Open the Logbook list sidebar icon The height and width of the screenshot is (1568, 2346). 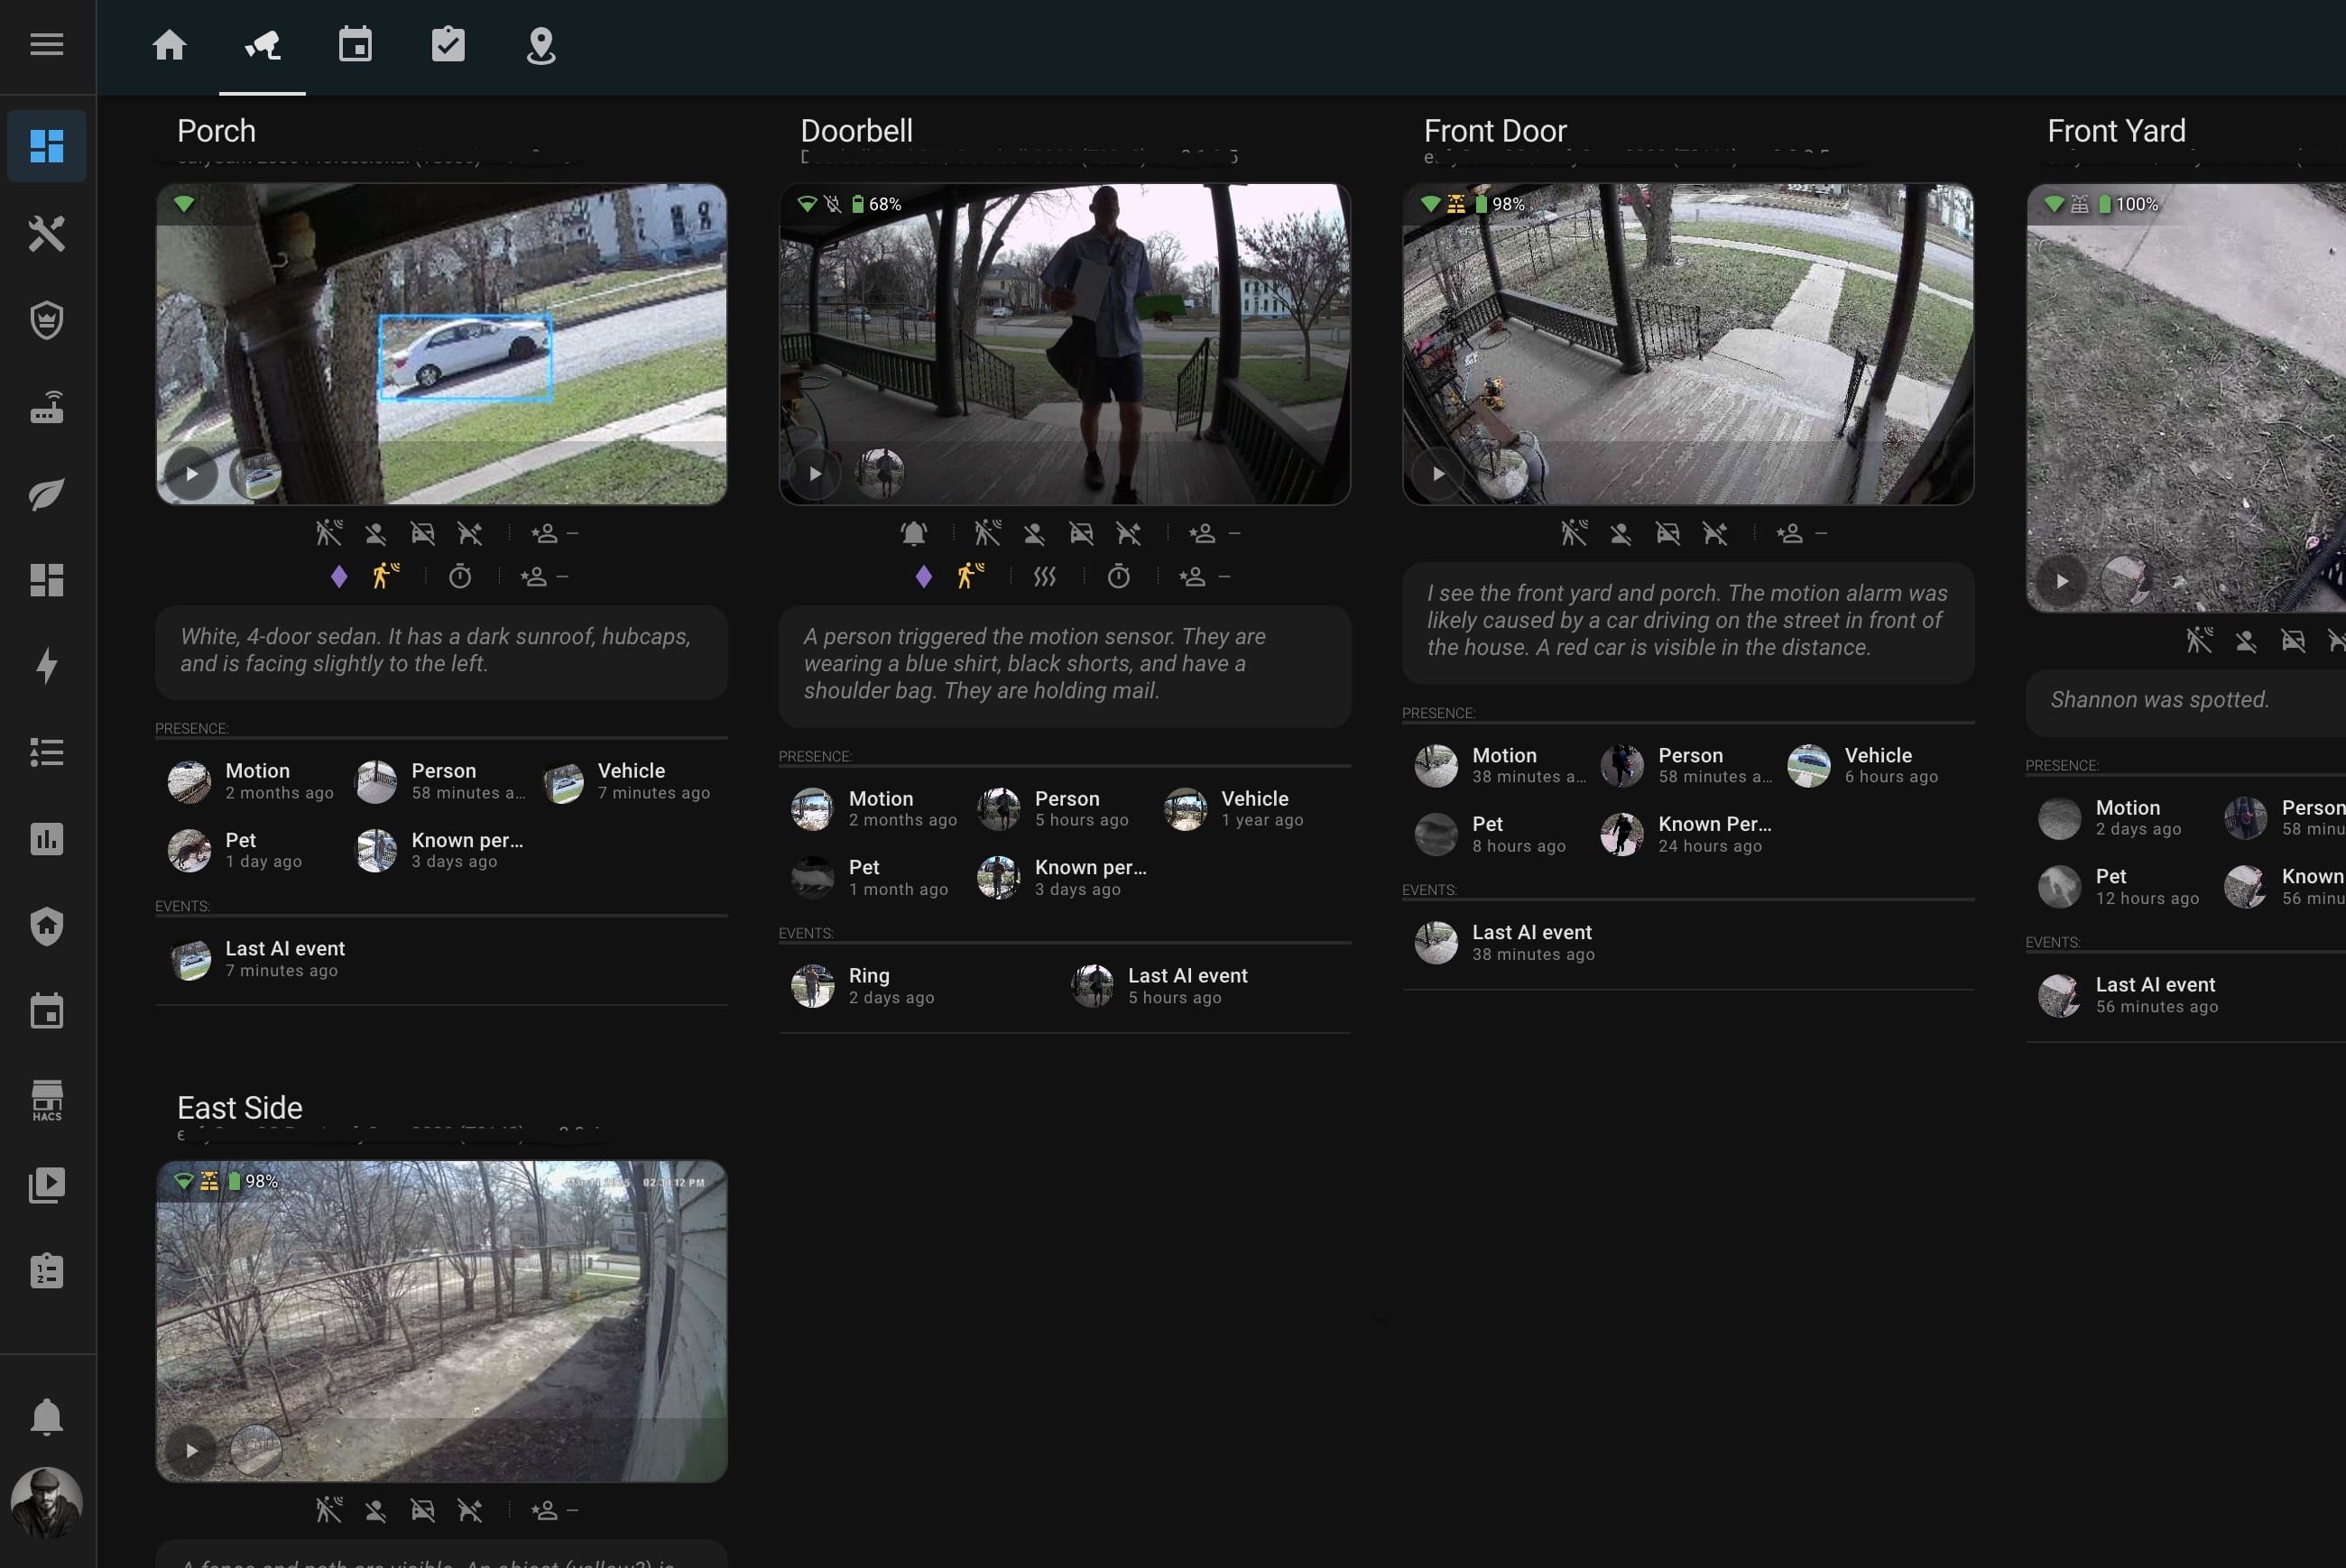[47, 752]
